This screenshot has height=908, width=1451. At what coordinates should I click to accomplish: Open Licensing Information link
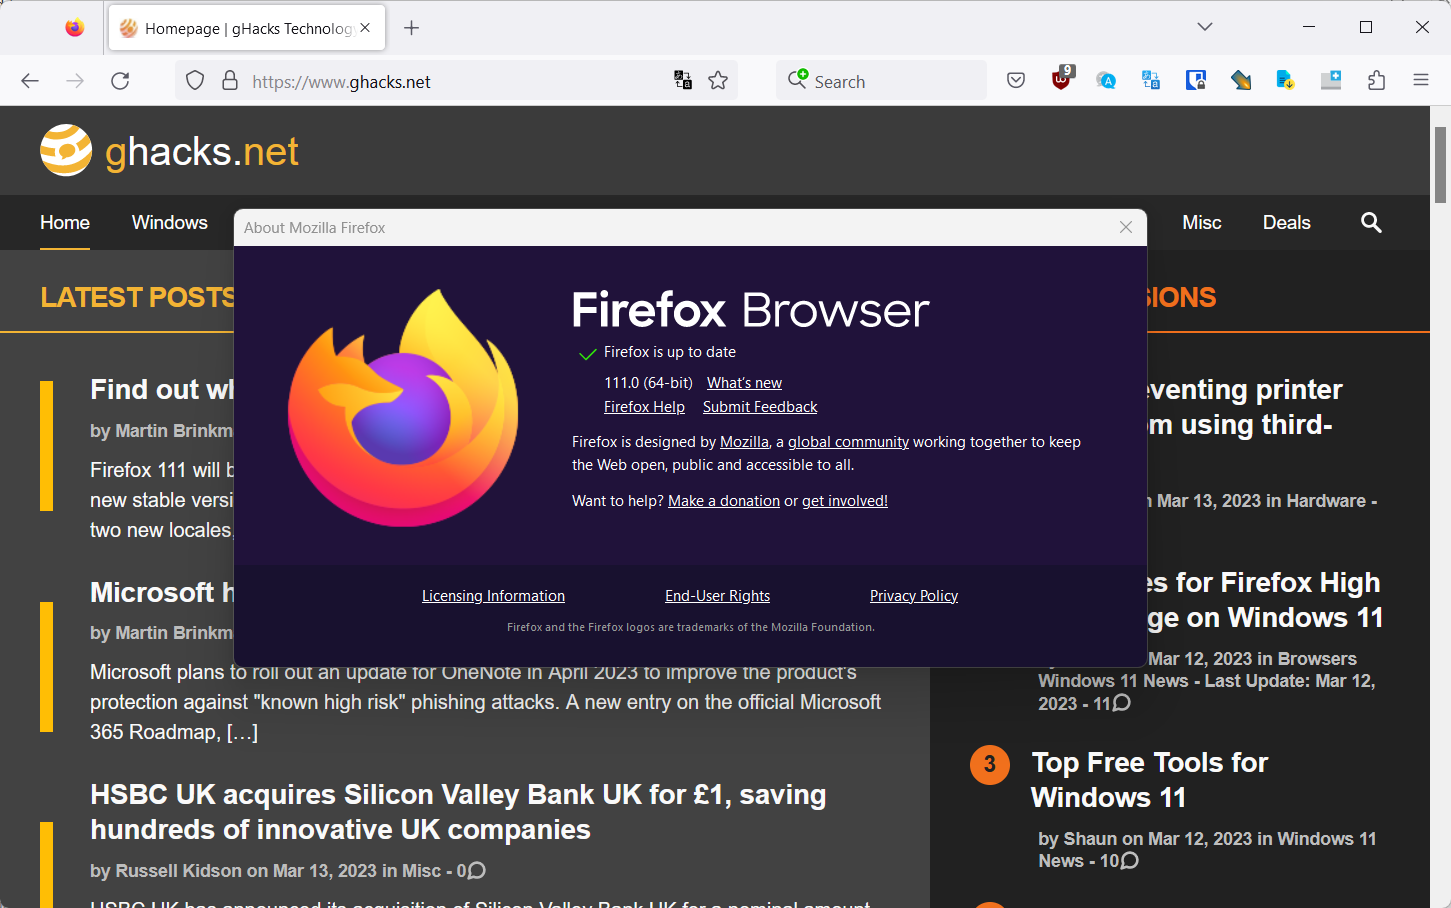click(x=493, y=596)
